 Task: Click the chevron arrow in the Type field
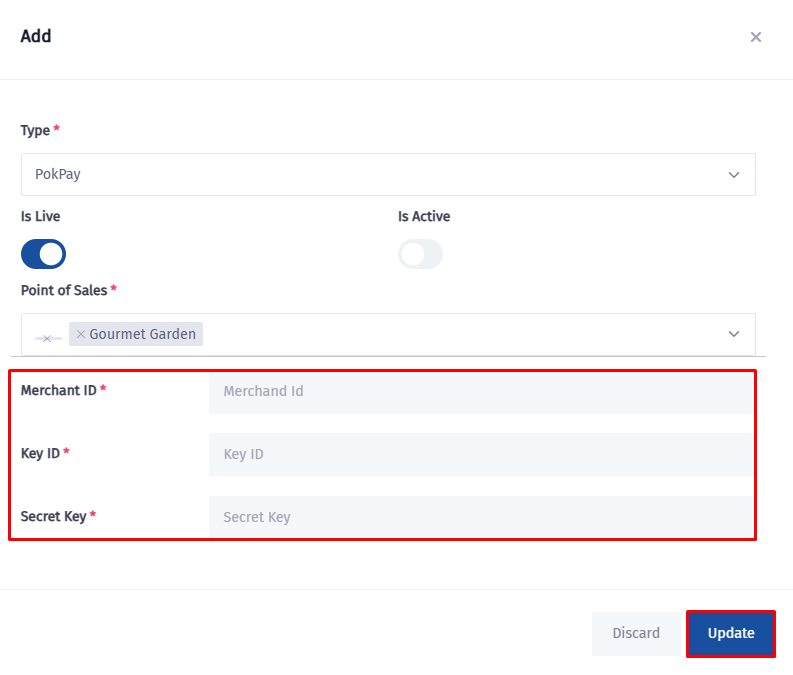coord(734,175)
